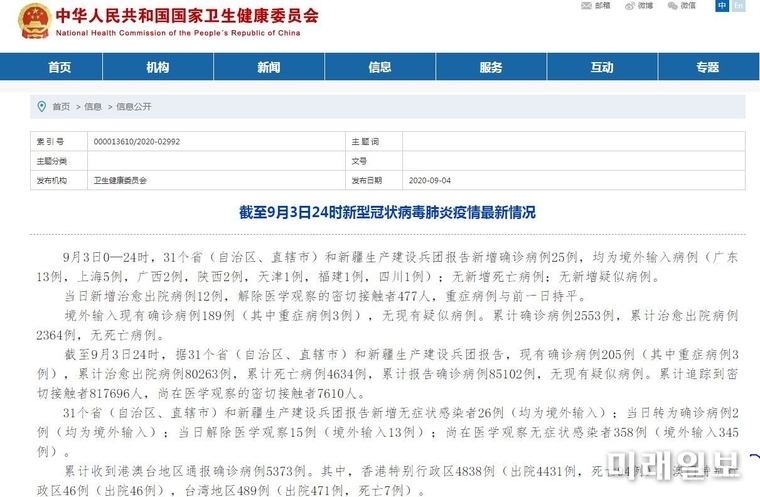The image size is (760, 497).
Task: Click the 卫生健康委员会 issuing agency cell
Action: click(x=216, y=180)
